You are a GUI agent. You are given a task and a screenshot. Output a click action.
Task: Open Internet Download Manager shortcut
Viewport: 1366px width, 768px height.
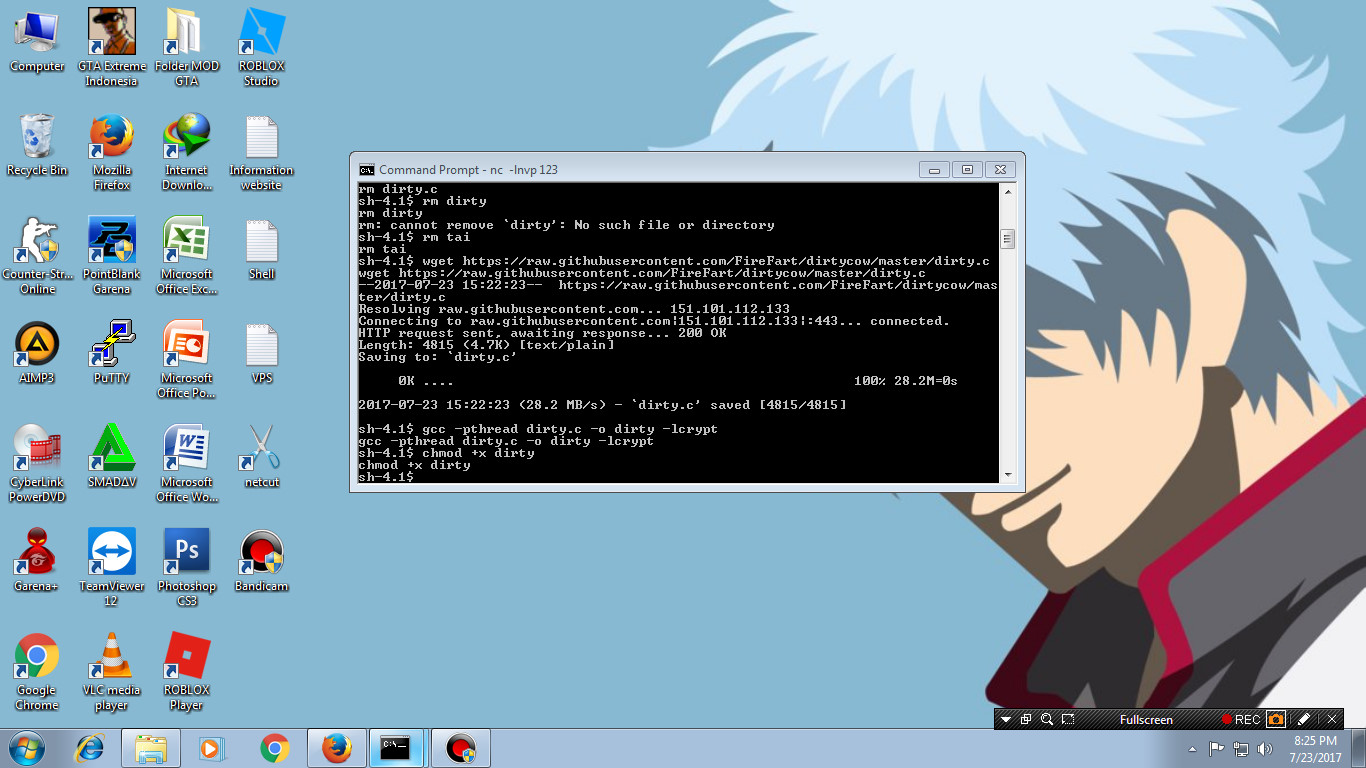[x=186, y=151]
